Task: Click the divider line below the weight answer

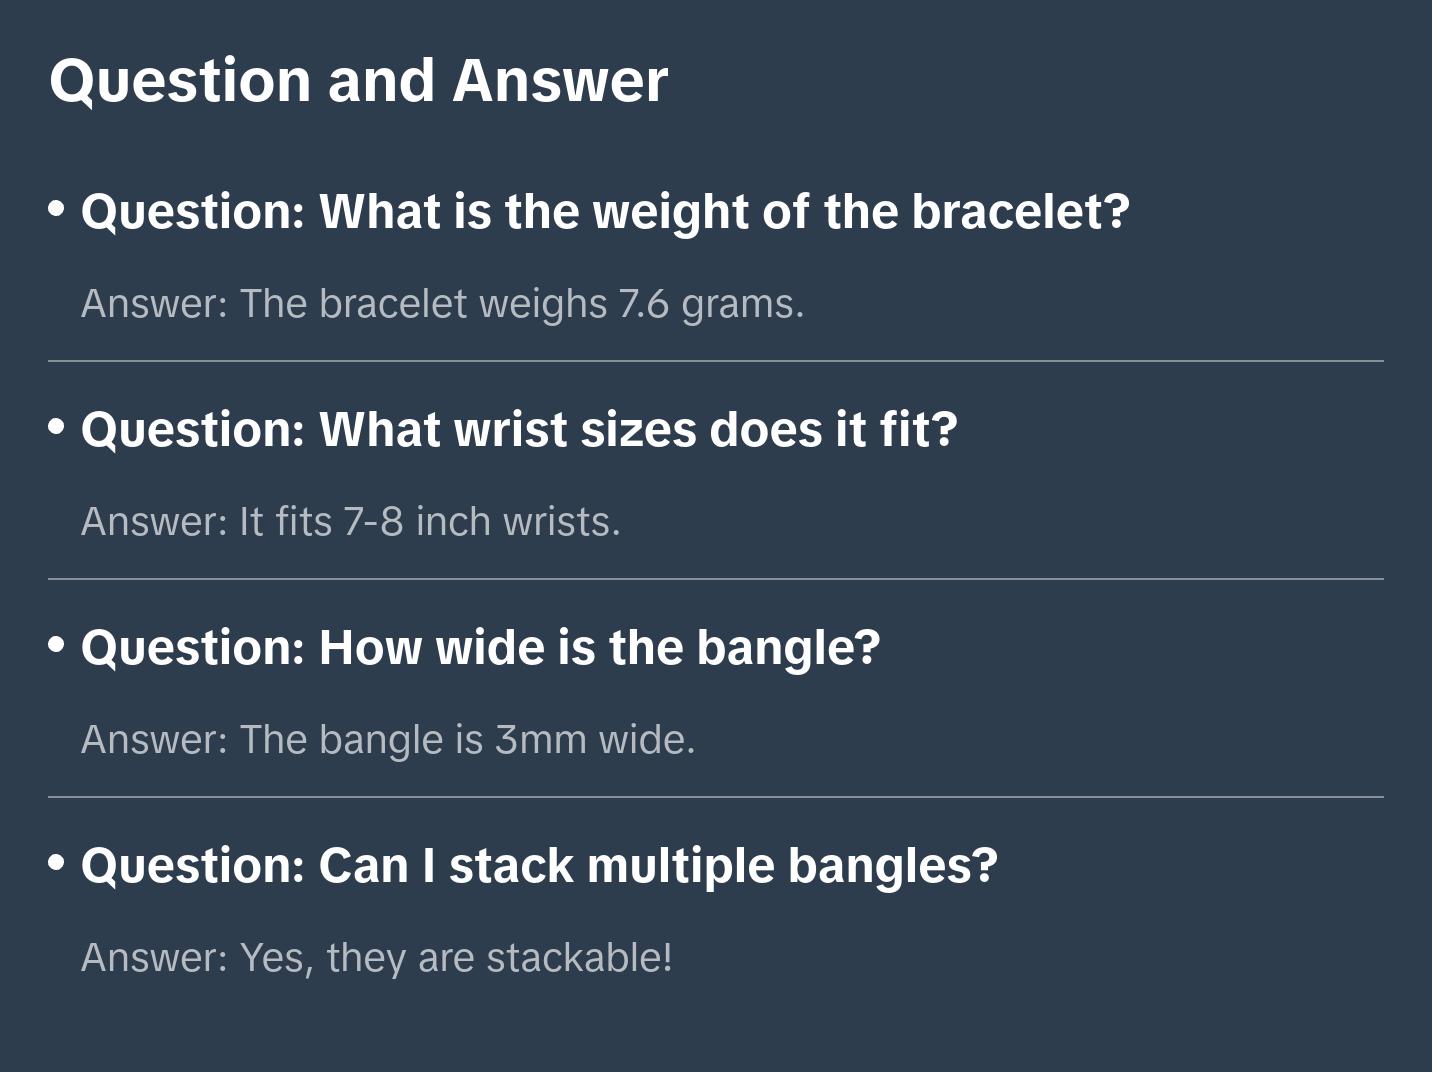Action: pos(716,361)
